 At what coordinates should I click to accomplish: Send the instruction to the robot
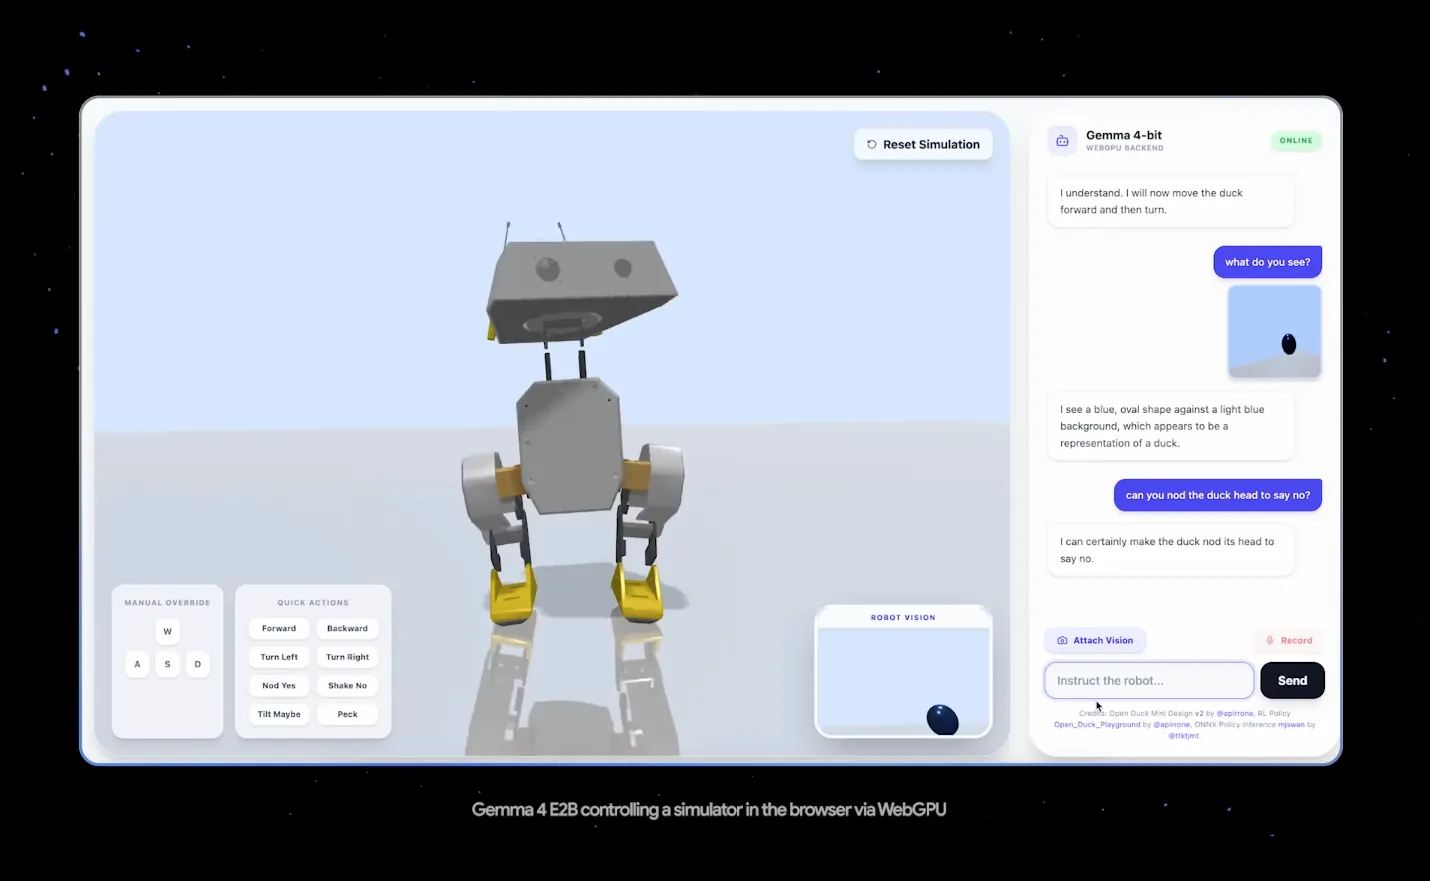[1291, 680]
